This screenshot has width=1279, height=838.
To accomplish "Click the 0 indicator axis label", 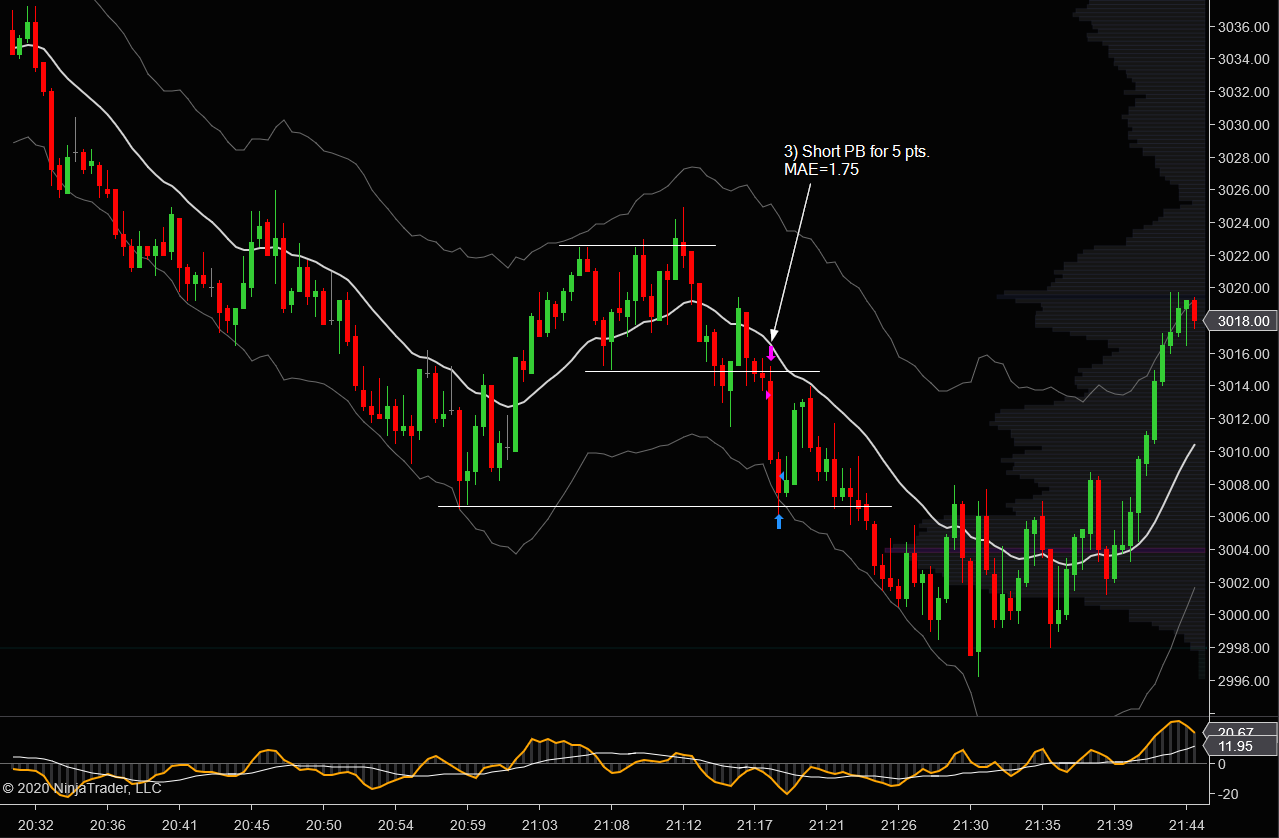I will [1222, 764].
